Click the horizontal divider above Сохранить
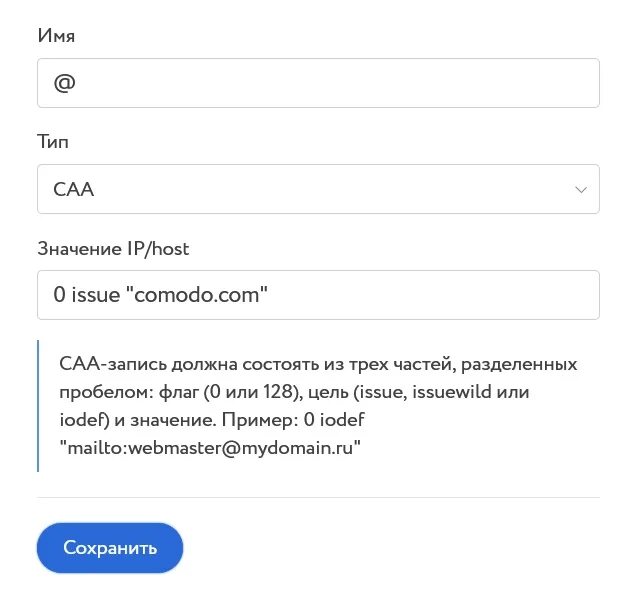This screenshot has height=606, width=640. pyautogui.click(x=318, y=497)
